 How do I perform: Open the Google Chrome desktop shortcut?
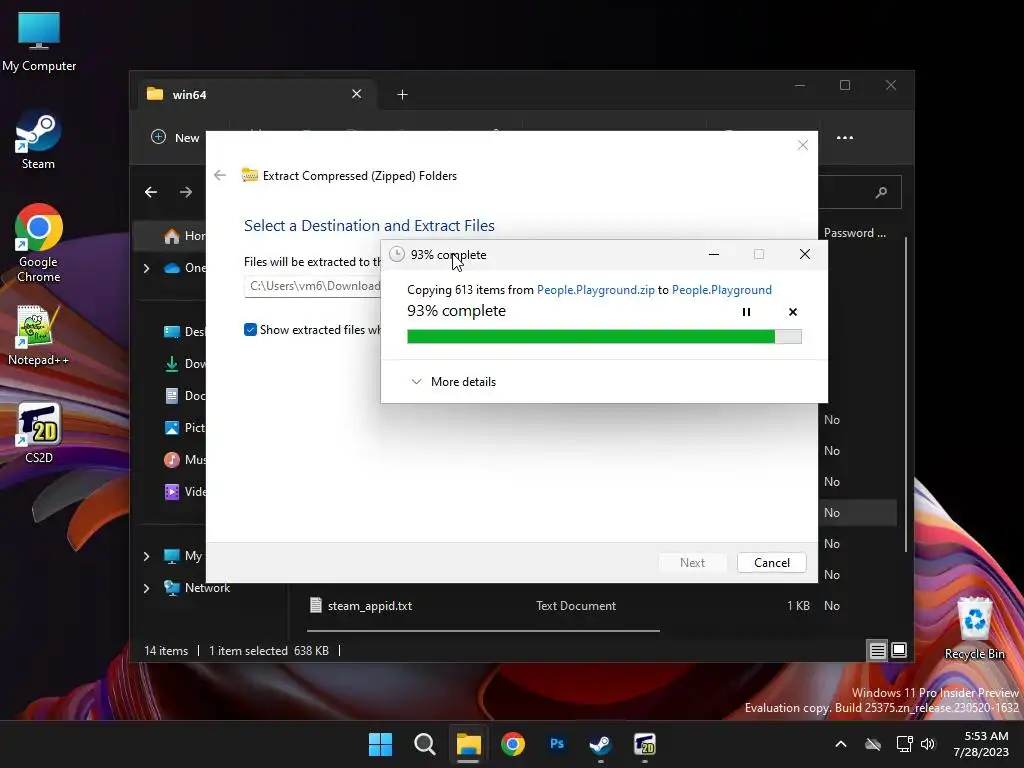39,243
